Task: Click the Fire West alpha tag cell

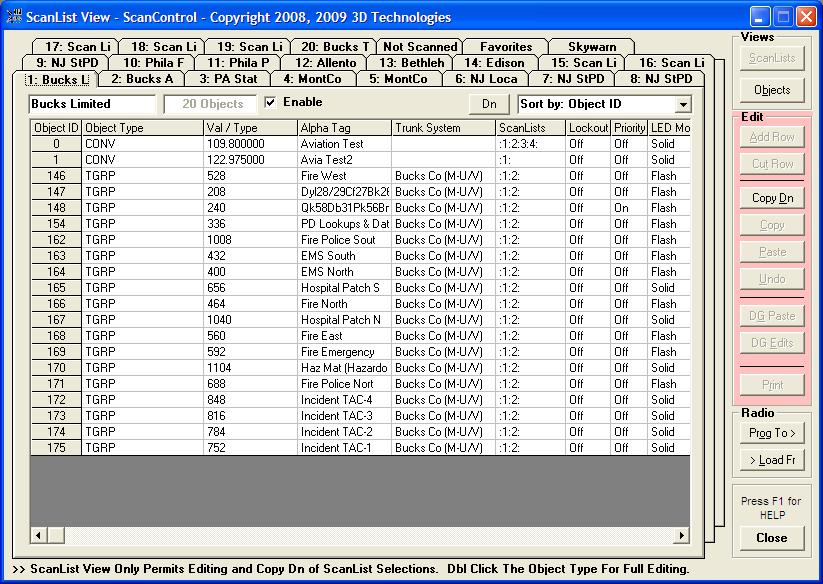Action: click(x=345, y=176)
